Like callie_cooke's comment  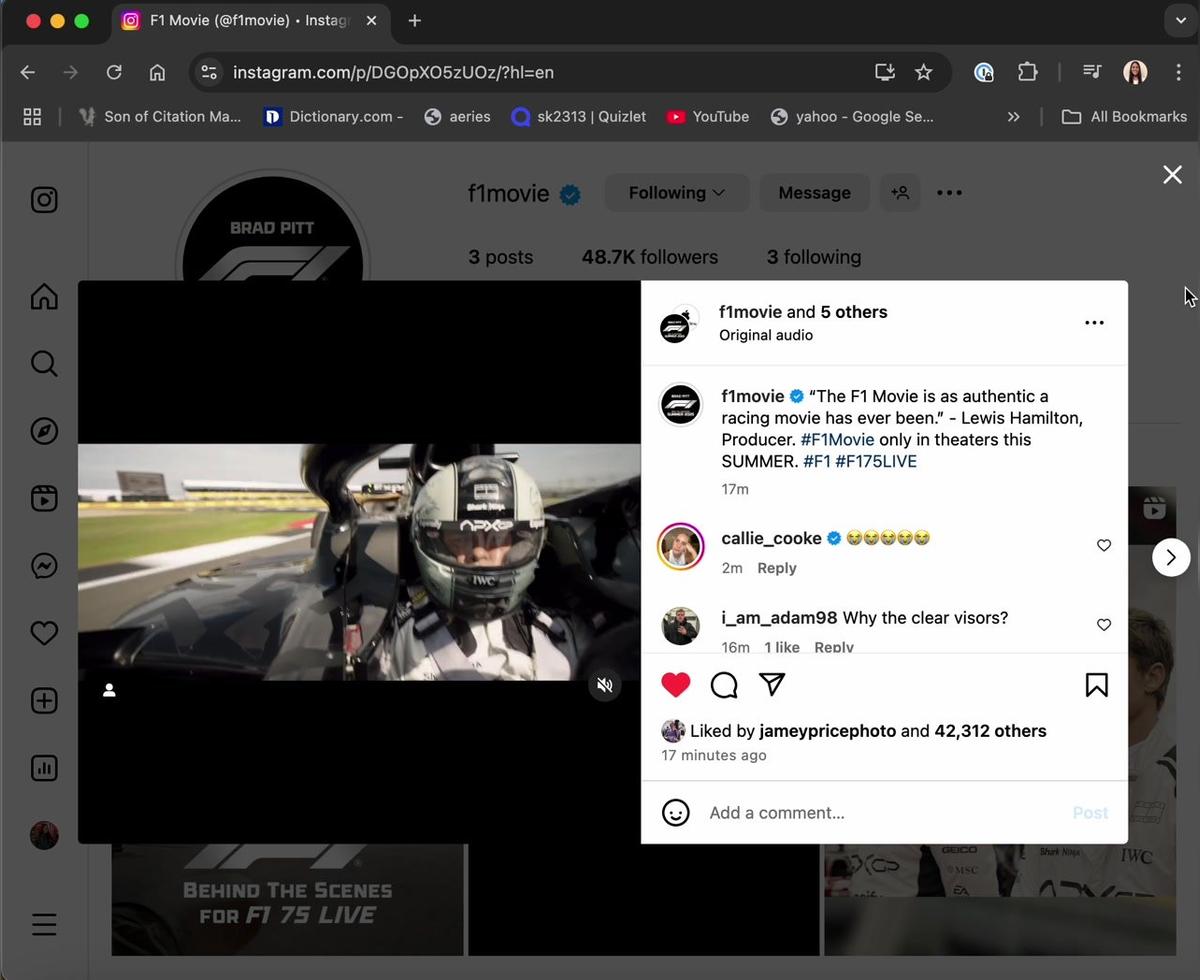(x=1104, y=545)
